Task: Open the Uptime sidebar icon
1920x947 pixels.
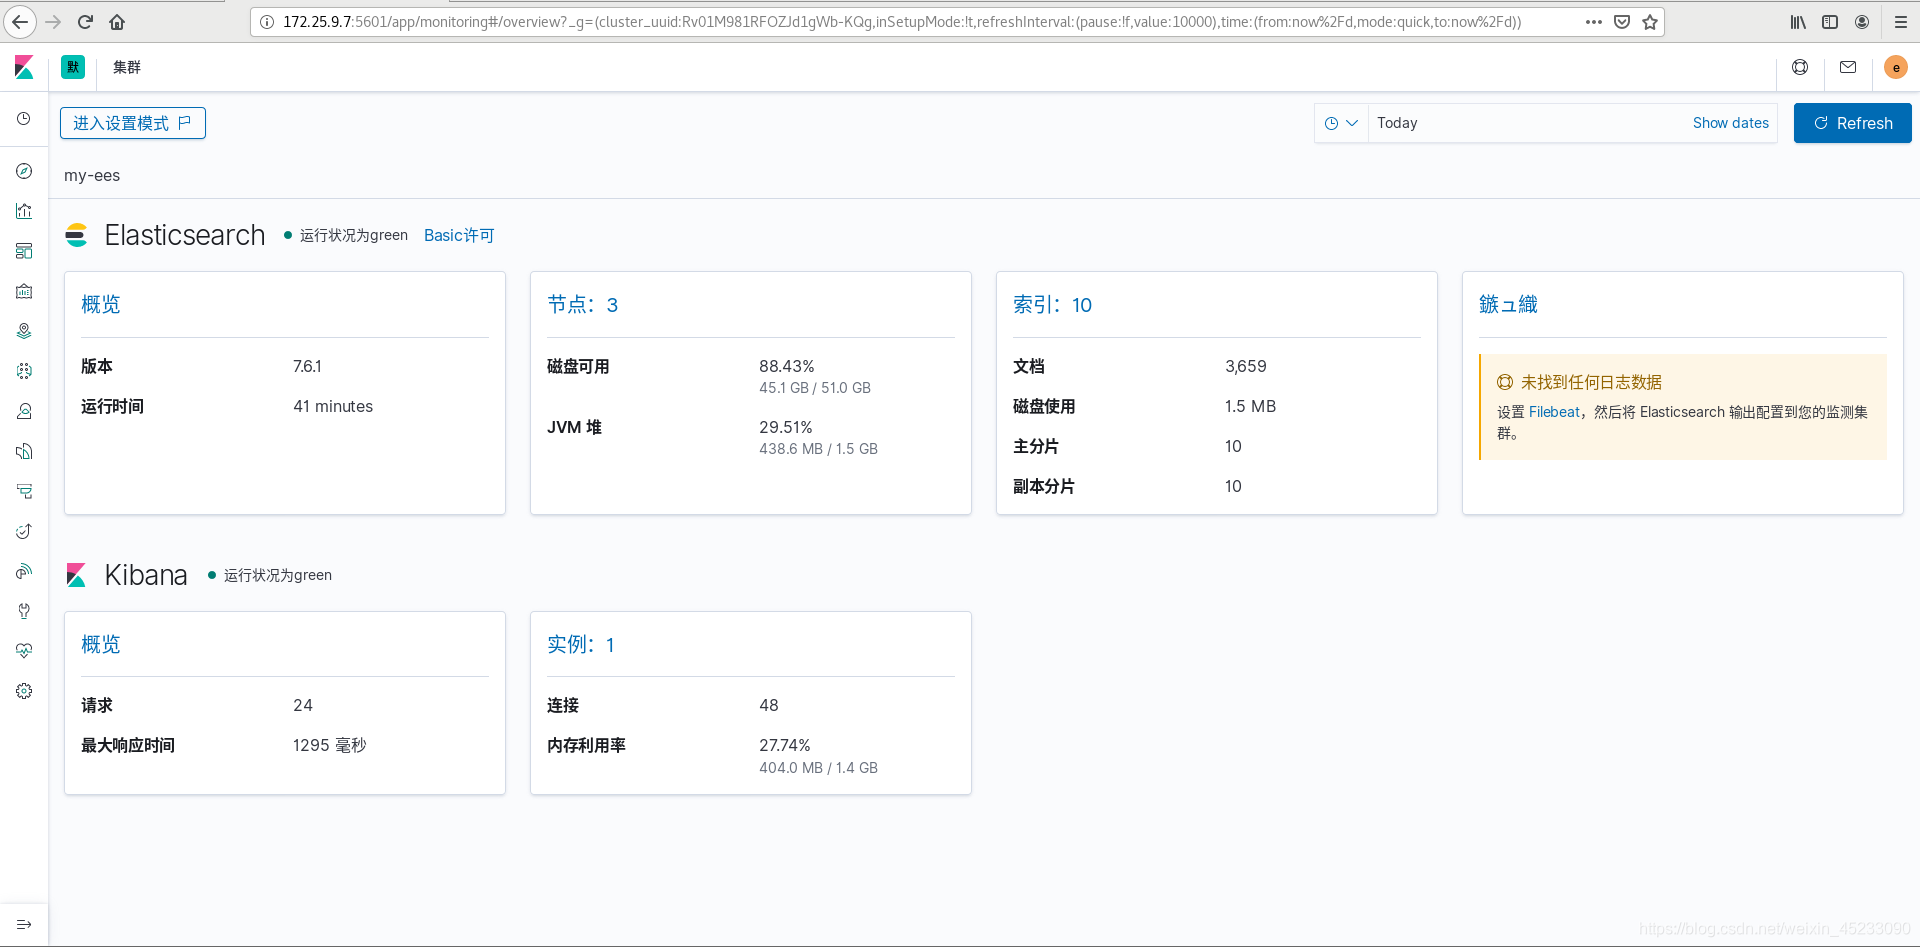Action: click(x=24, y=531)
